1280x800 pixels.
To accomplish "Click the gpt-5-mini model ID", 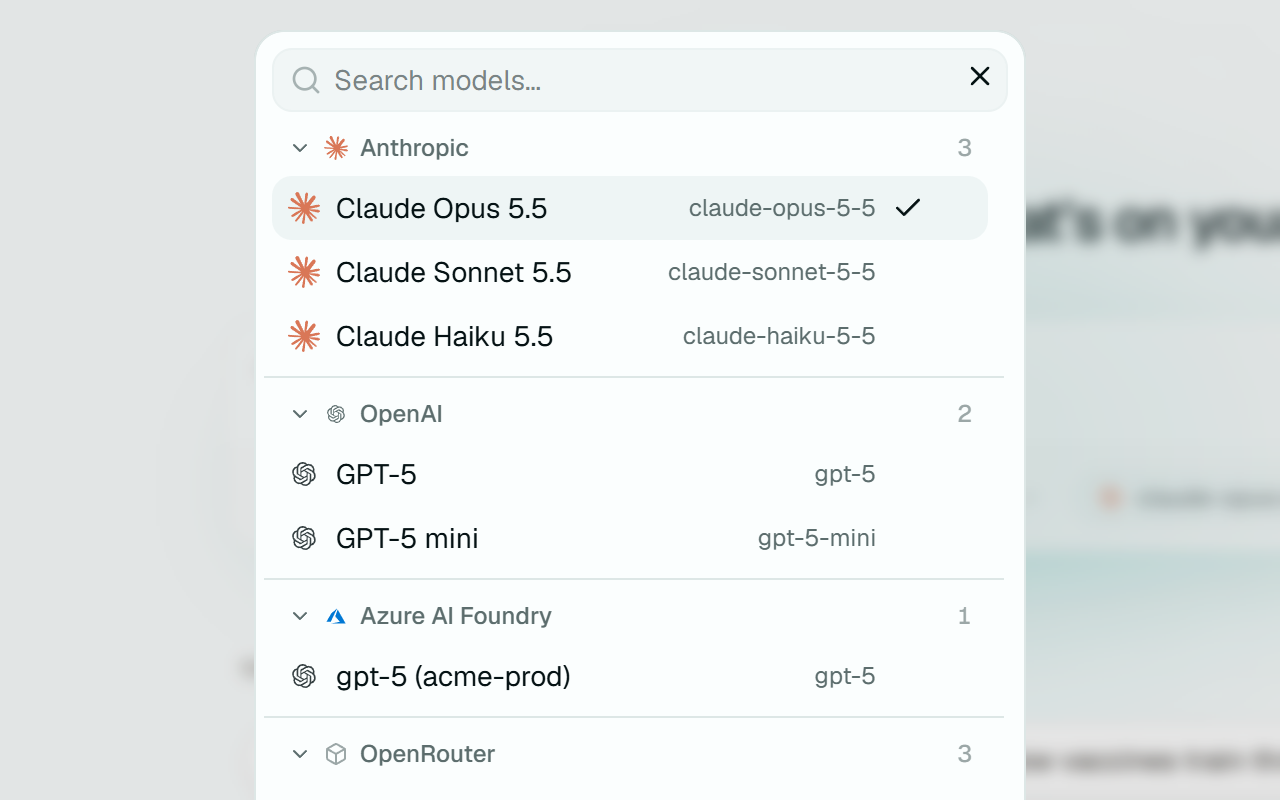I will coord(817,538).
